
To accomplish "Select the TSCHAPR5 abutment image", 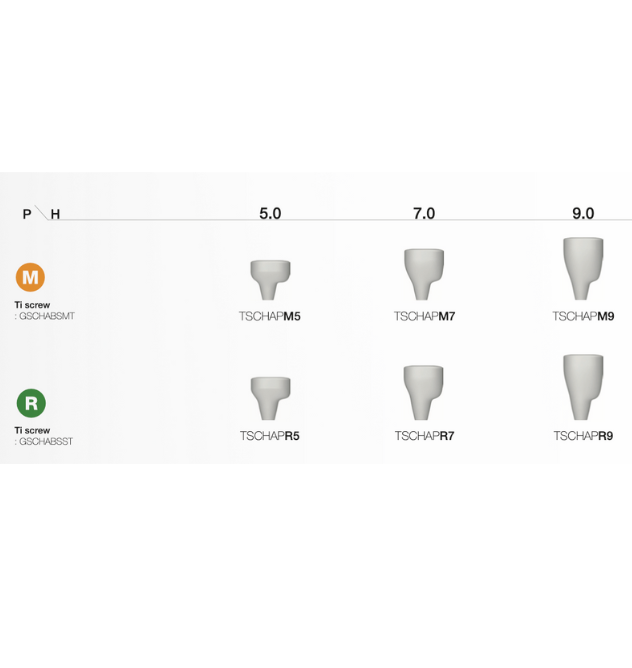I will (270, 398).
